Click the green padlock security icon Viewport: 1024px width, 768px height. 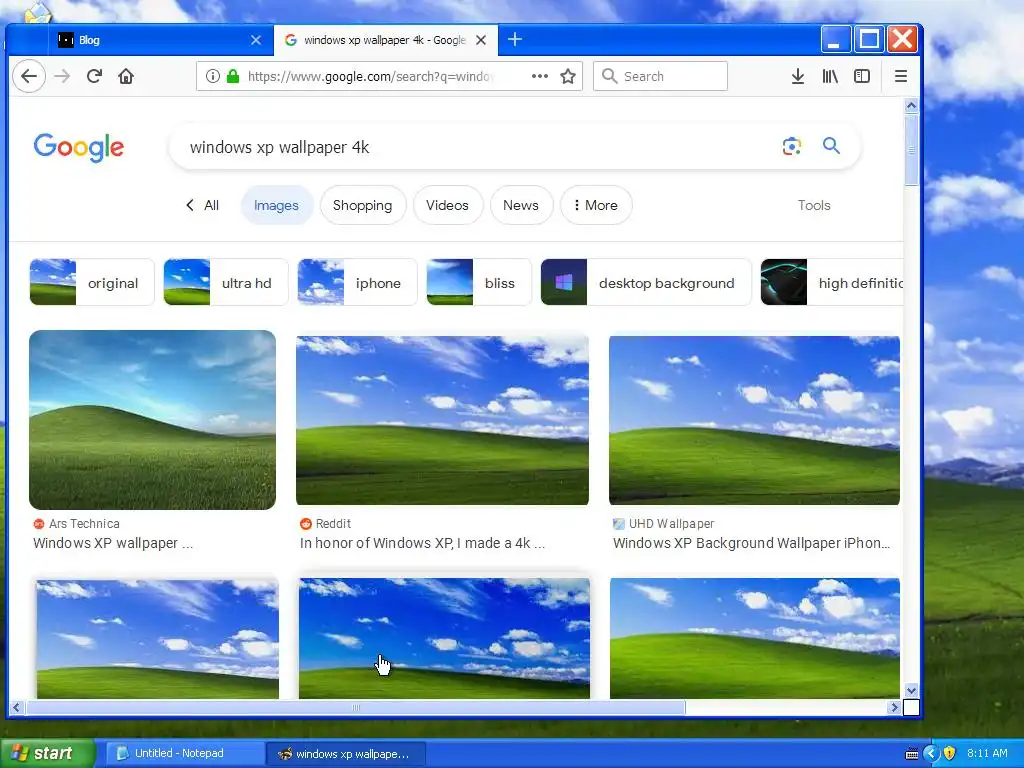pyautogui.click(x=233, y=76)
